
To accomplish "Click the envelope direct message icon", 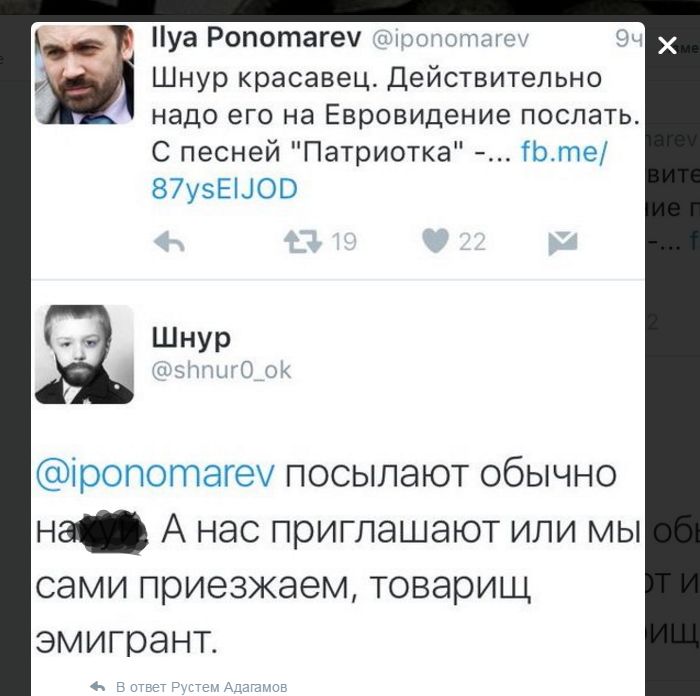I will (563, 242).
